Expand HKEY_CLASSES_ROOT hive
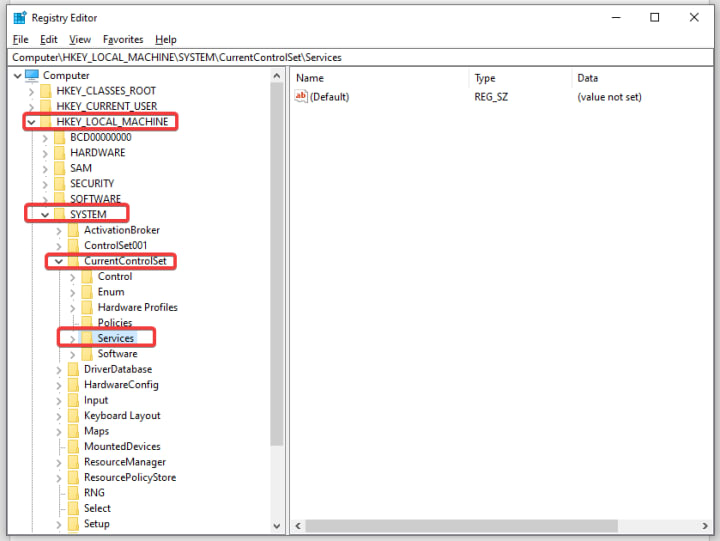The width and height of the screenshot is (720, 541). point(31,91)
